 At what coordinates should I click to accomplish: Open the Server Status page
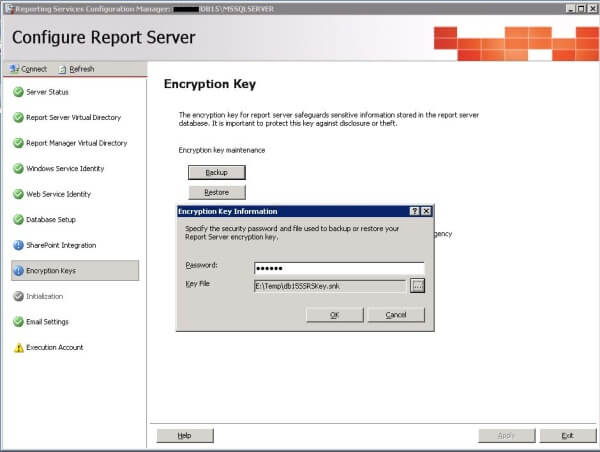click(47, 92)
